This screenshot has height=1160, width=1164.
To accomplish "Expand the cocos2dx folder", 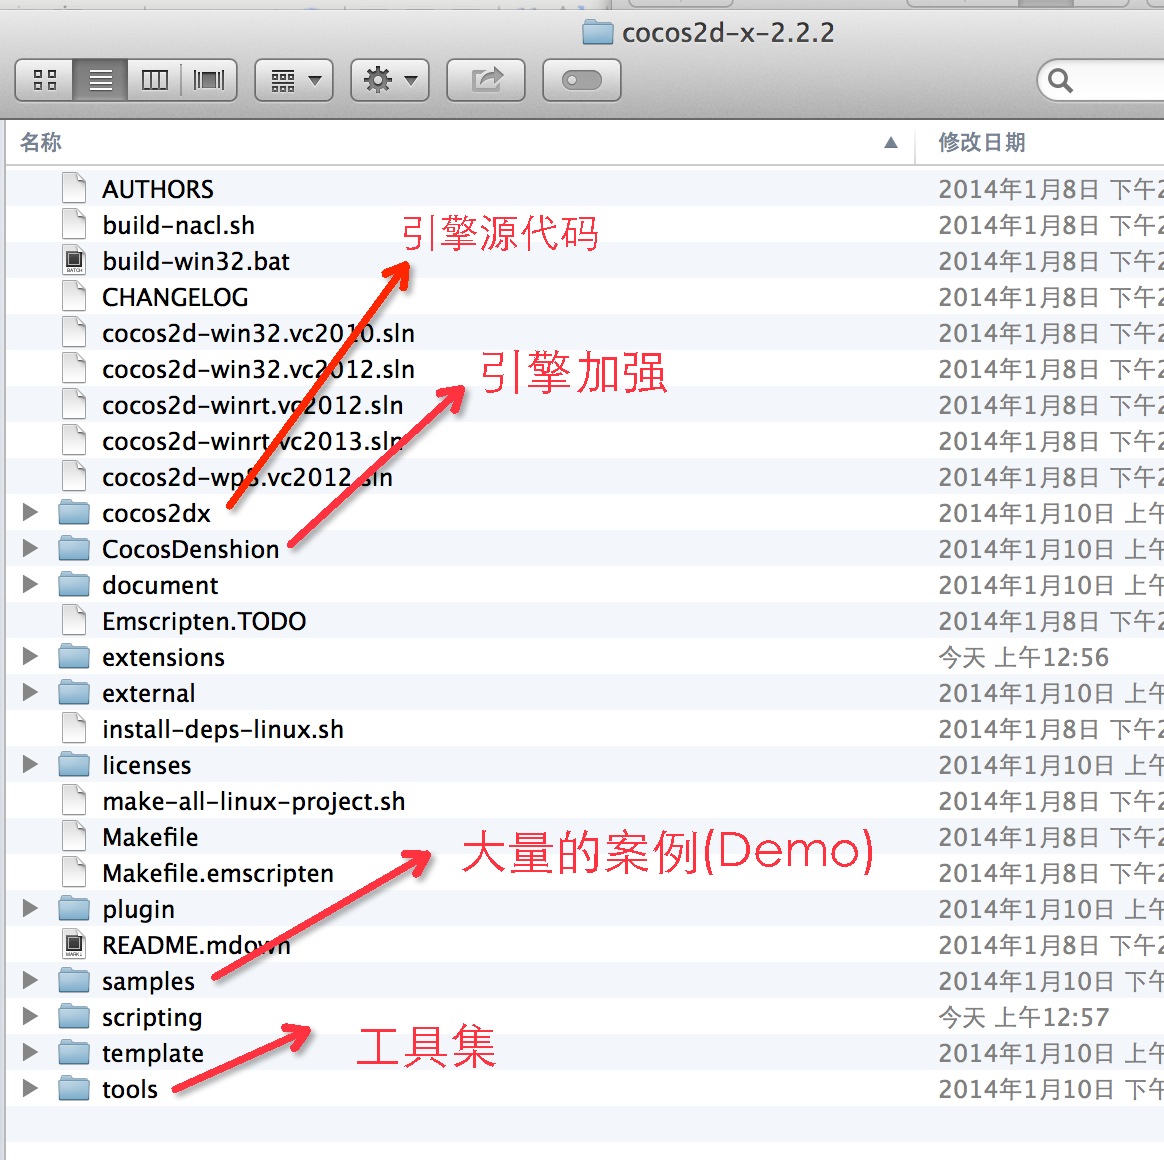I will pos(30,512).
